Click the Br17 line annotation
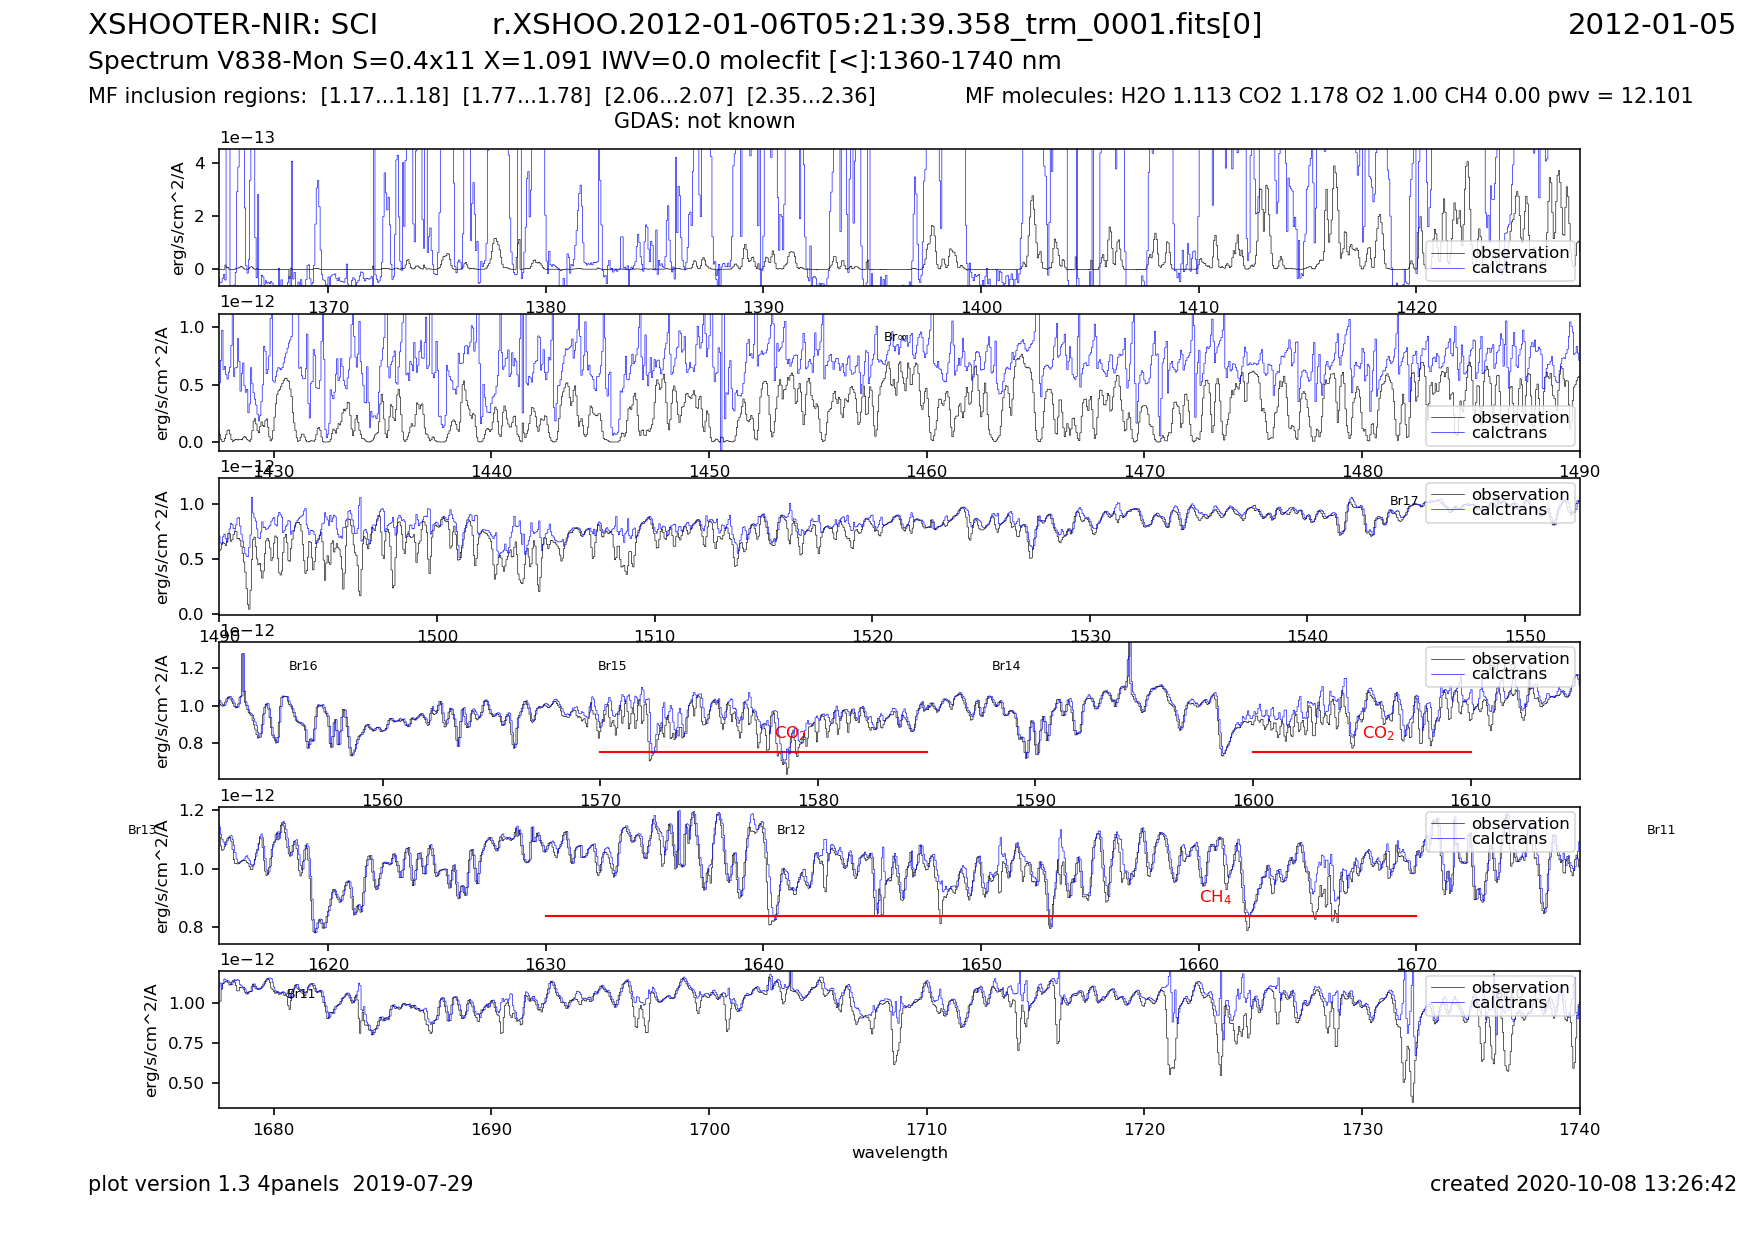This screenshot has width=1755, height=1245. 1403,501
